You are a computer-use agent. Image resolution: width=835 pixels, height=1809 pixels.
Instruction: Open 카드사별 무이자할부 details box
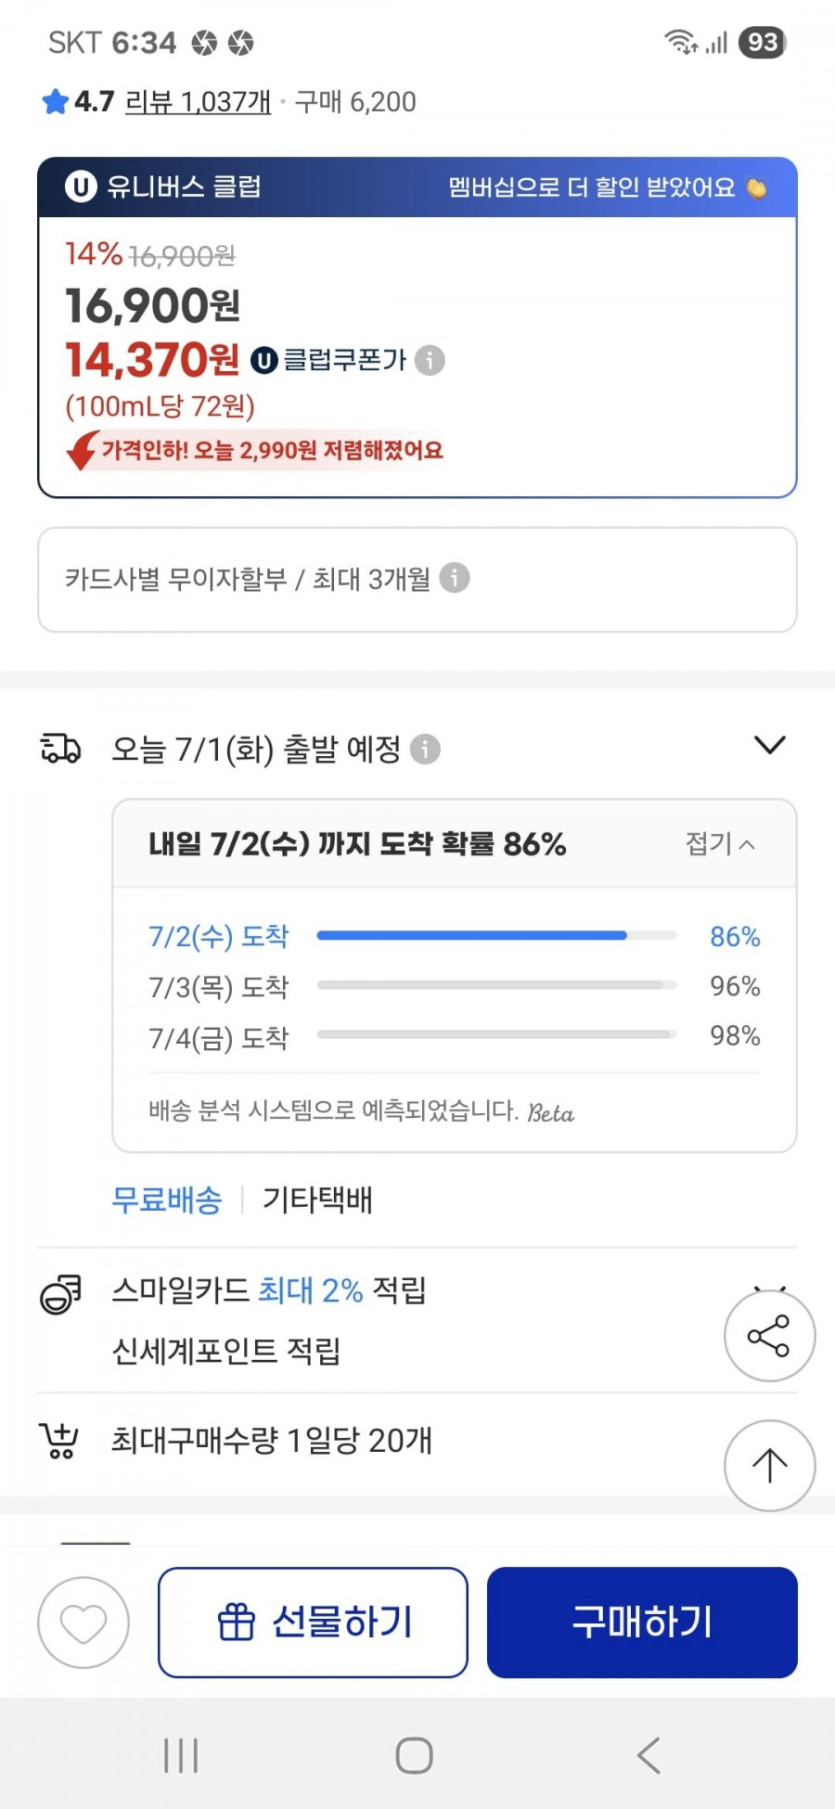pyautogui.click(x=417, y=580)
